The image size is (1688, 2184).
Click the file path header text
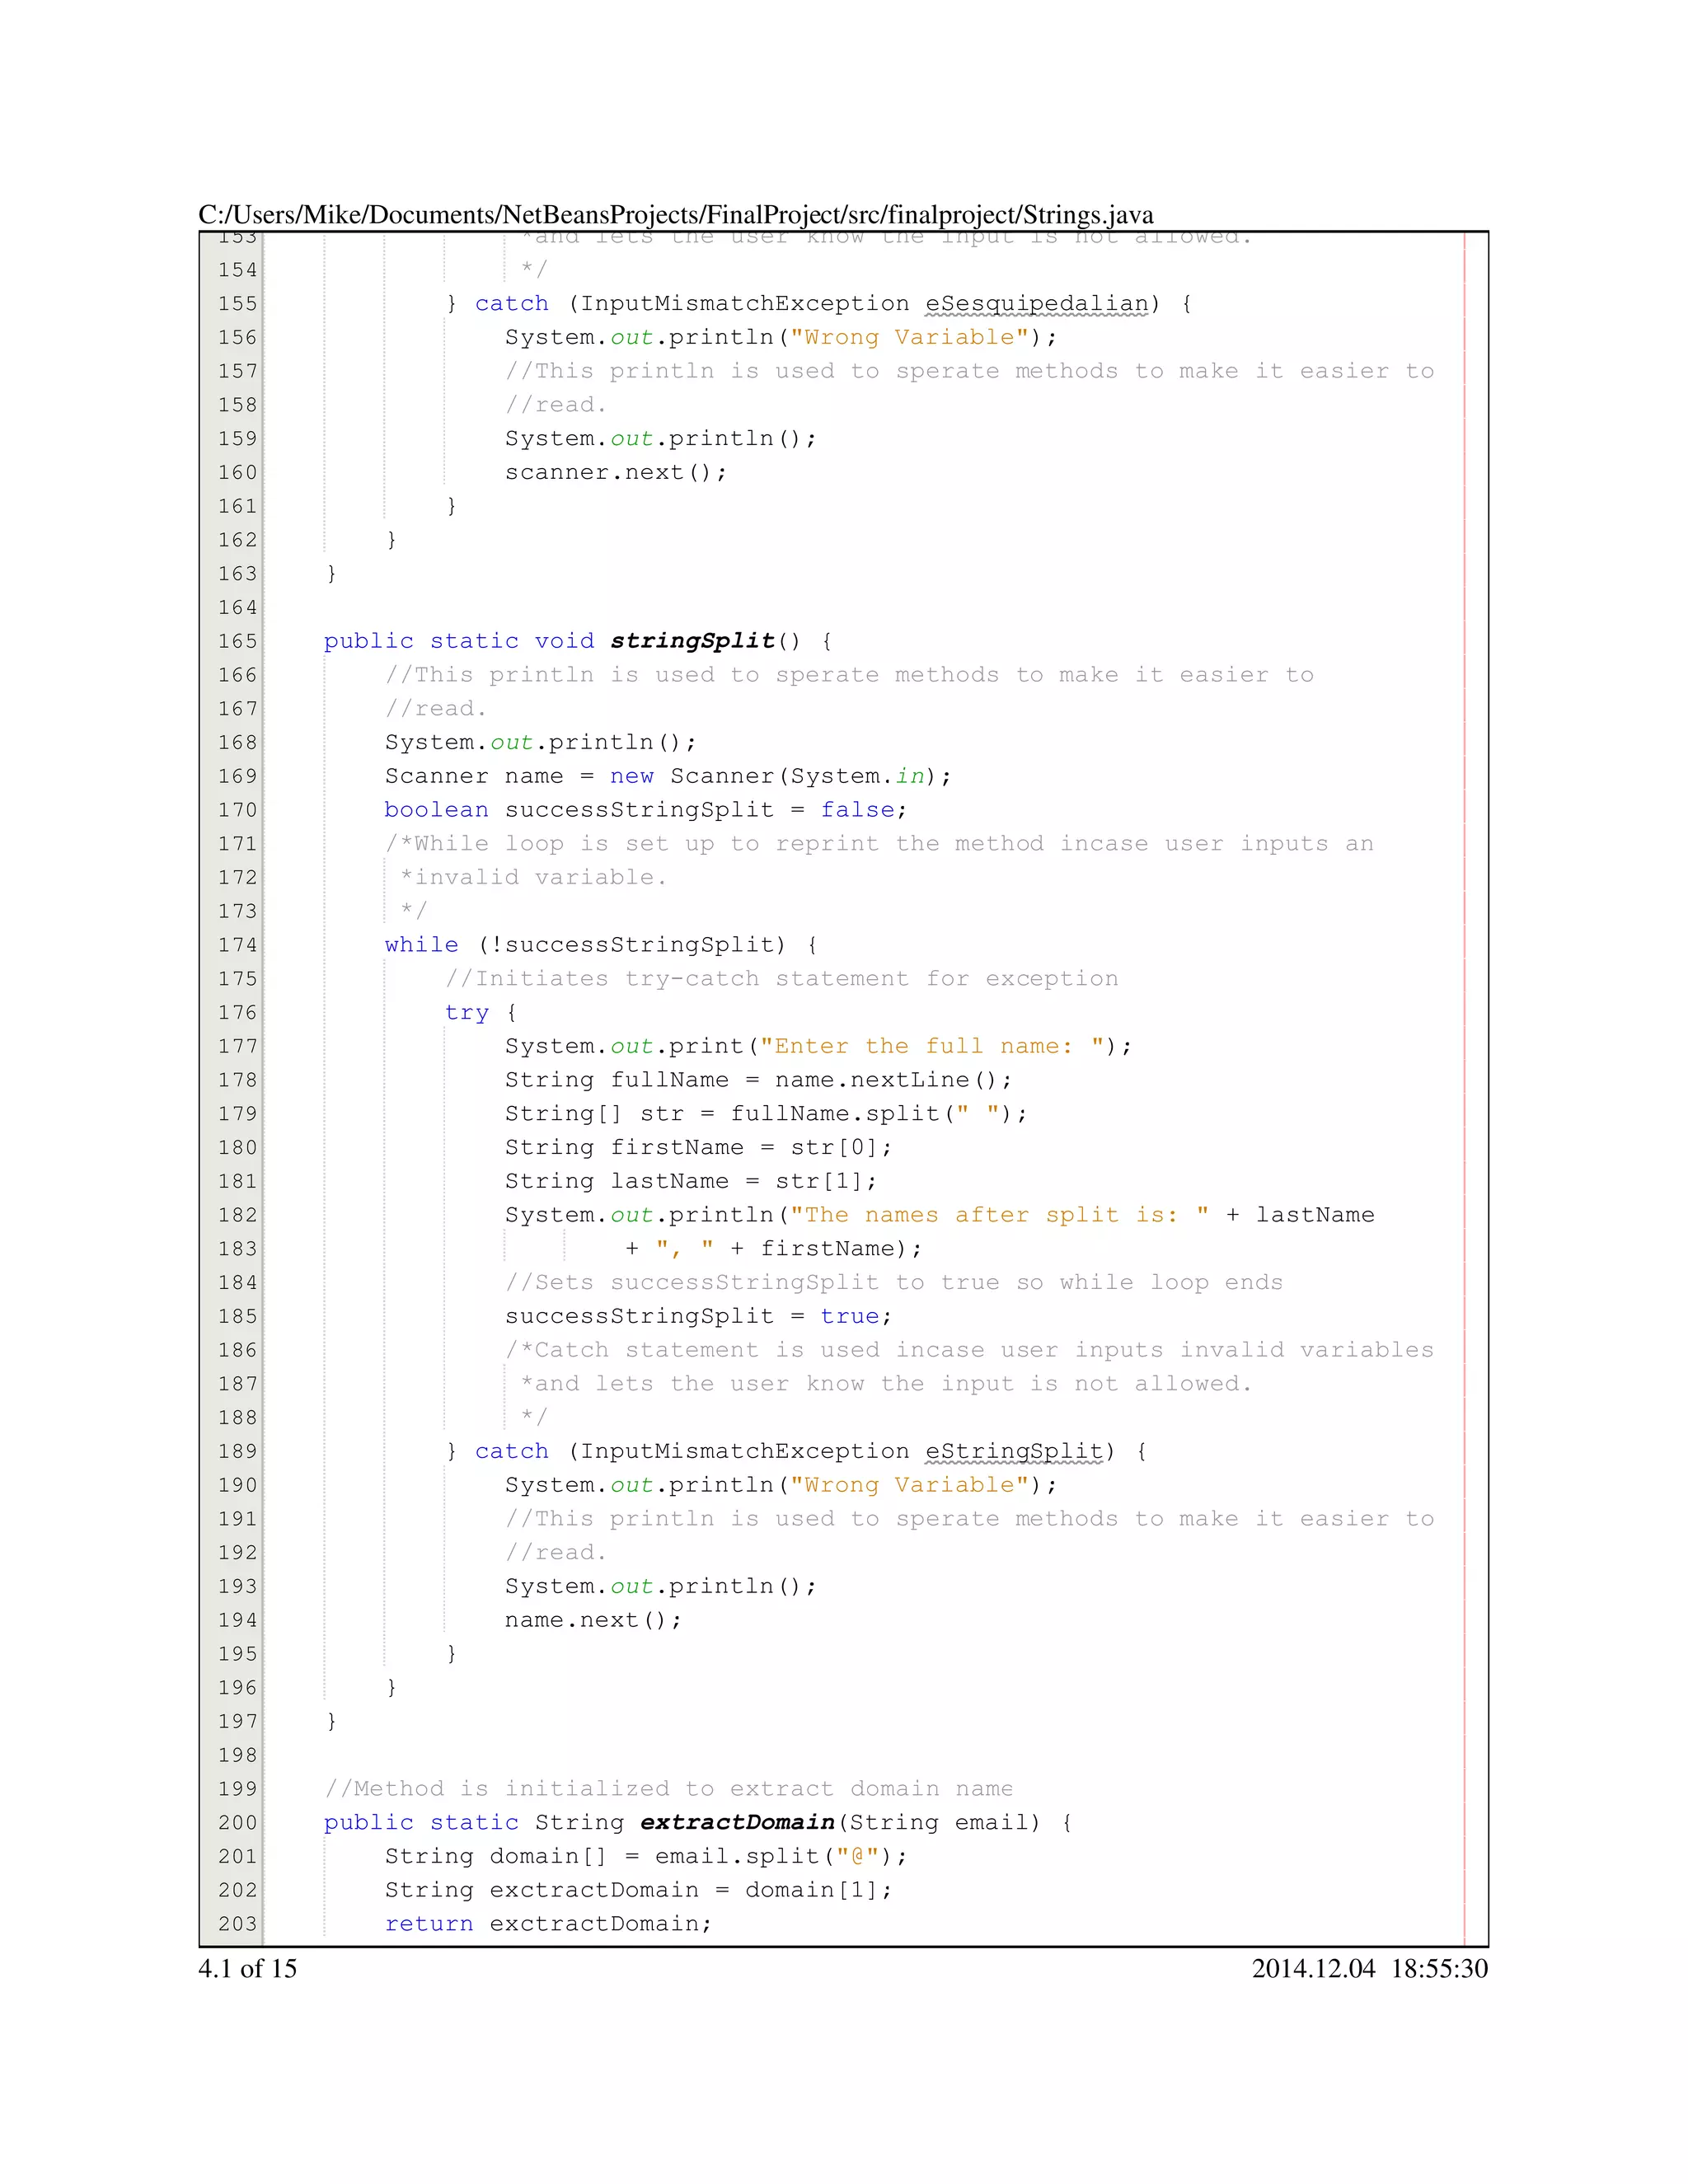tap(675, 215)
